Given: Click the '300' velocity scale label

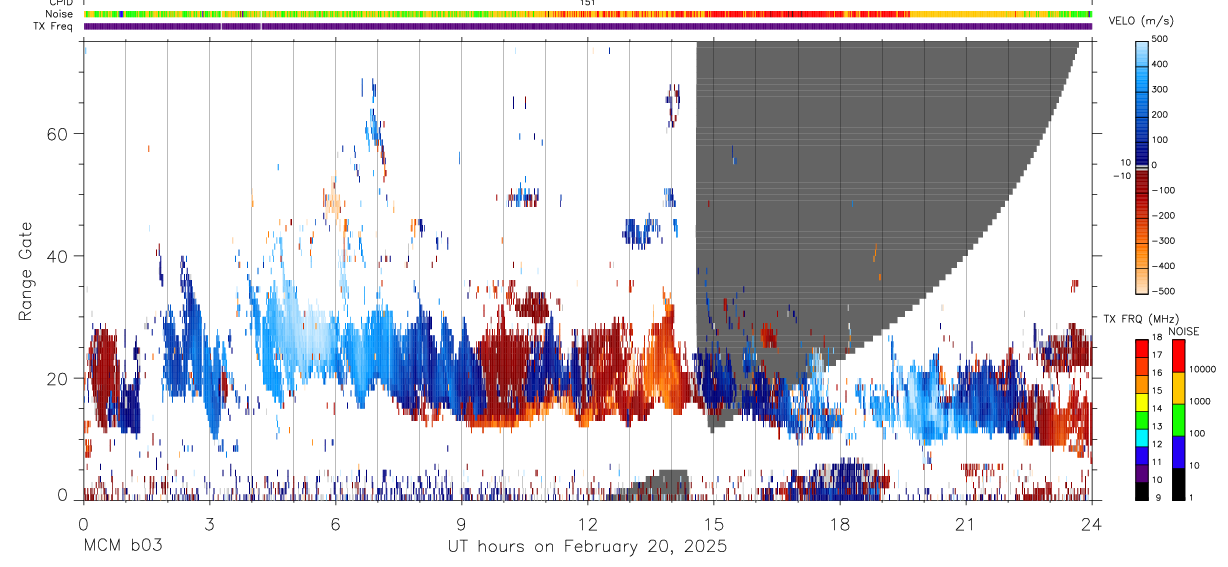Looking at the screenshot, I should pos(1161,89).
